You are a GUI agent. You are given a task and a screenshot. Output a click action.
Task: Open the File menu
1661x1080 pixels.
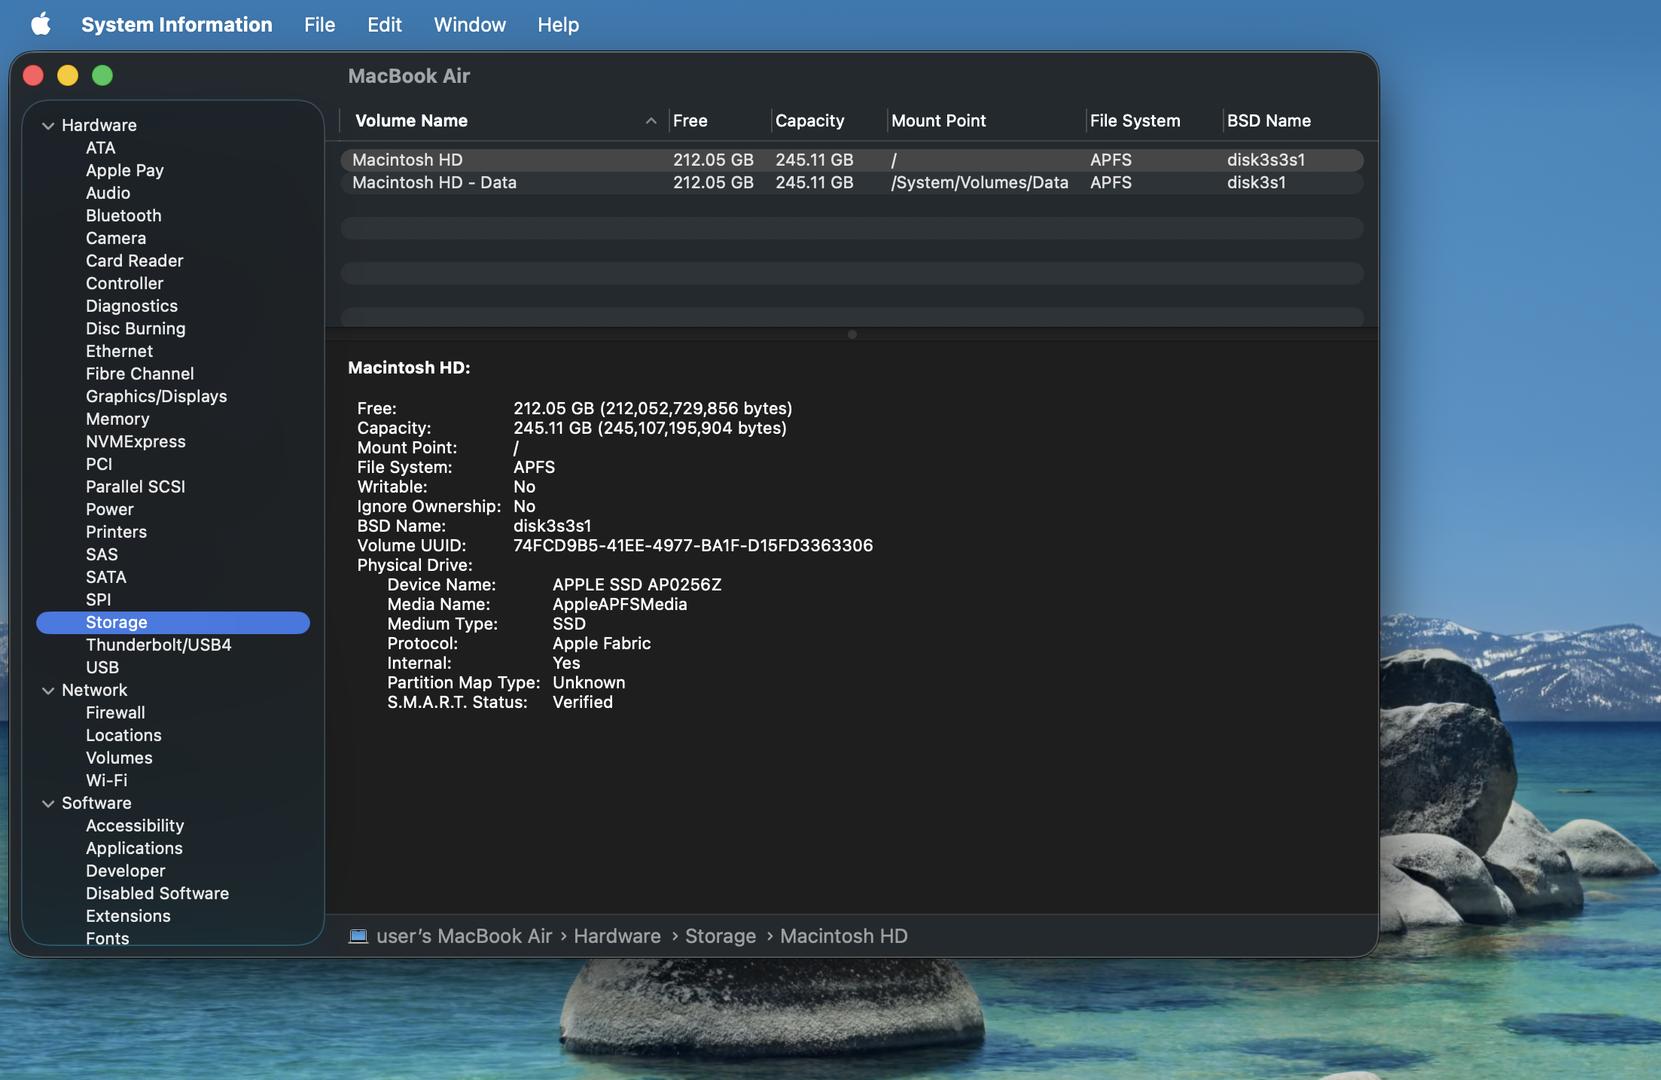(x=319, y=24)
